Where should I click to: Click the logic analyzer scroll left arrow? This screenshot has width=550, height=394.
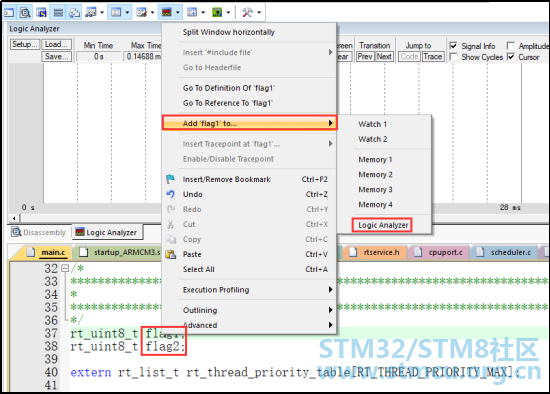click(x=14, y=218)
